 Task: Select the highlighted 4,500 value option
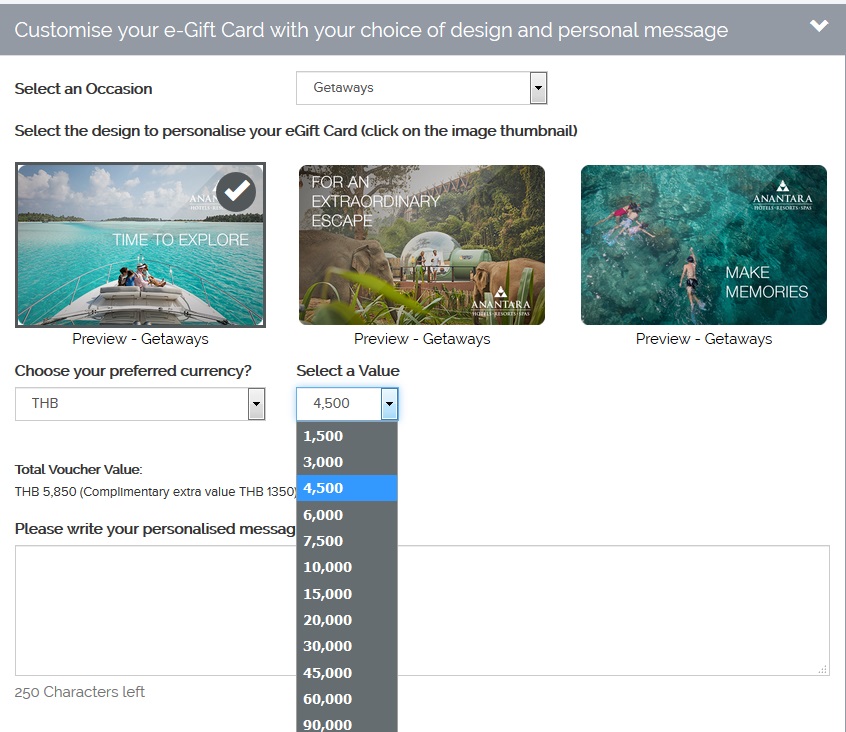click(x=346, y=488)
